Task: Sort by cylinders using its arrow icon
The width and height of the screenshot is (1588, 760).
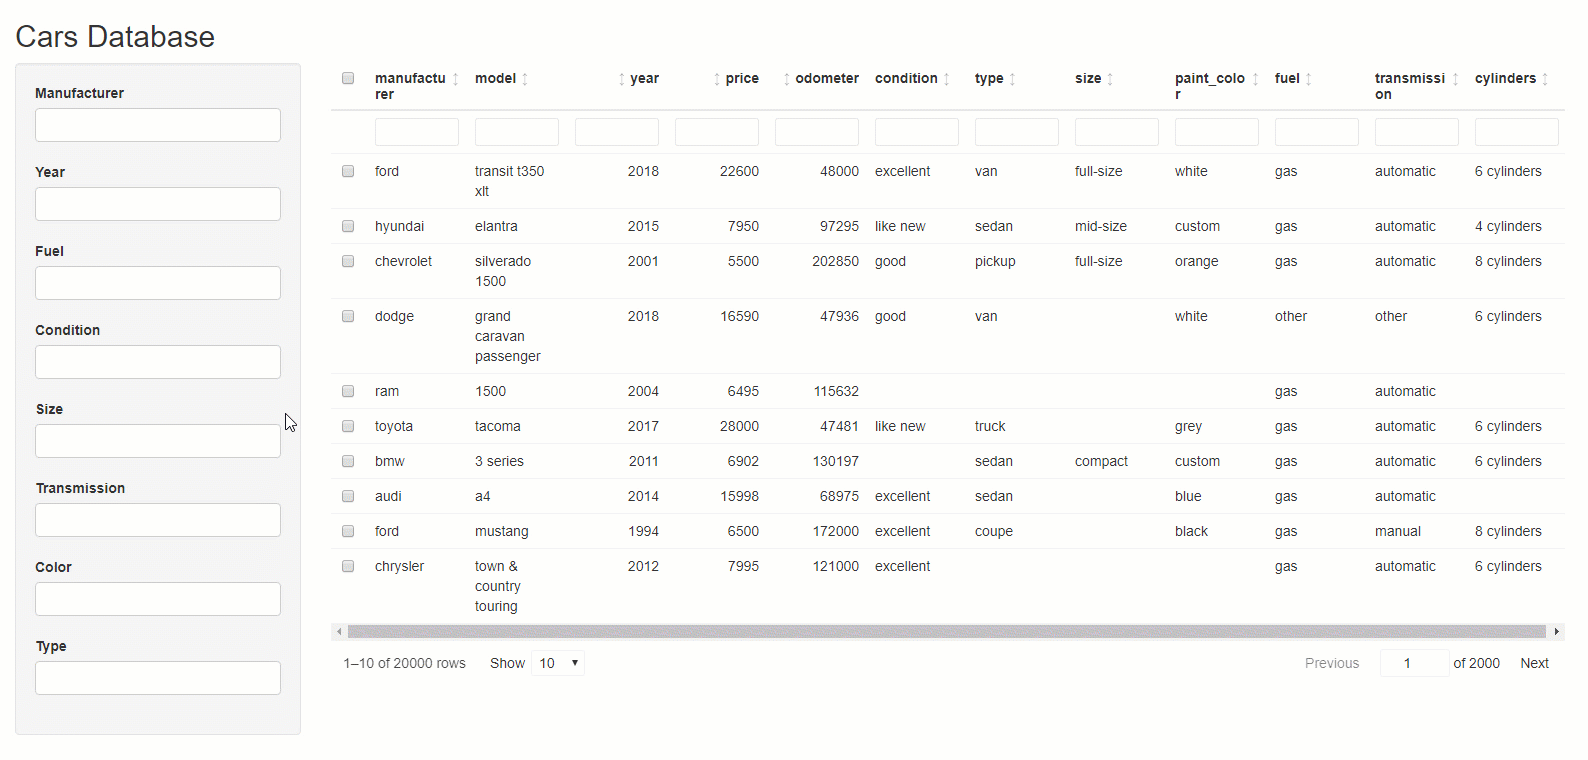Action: 1545,79
